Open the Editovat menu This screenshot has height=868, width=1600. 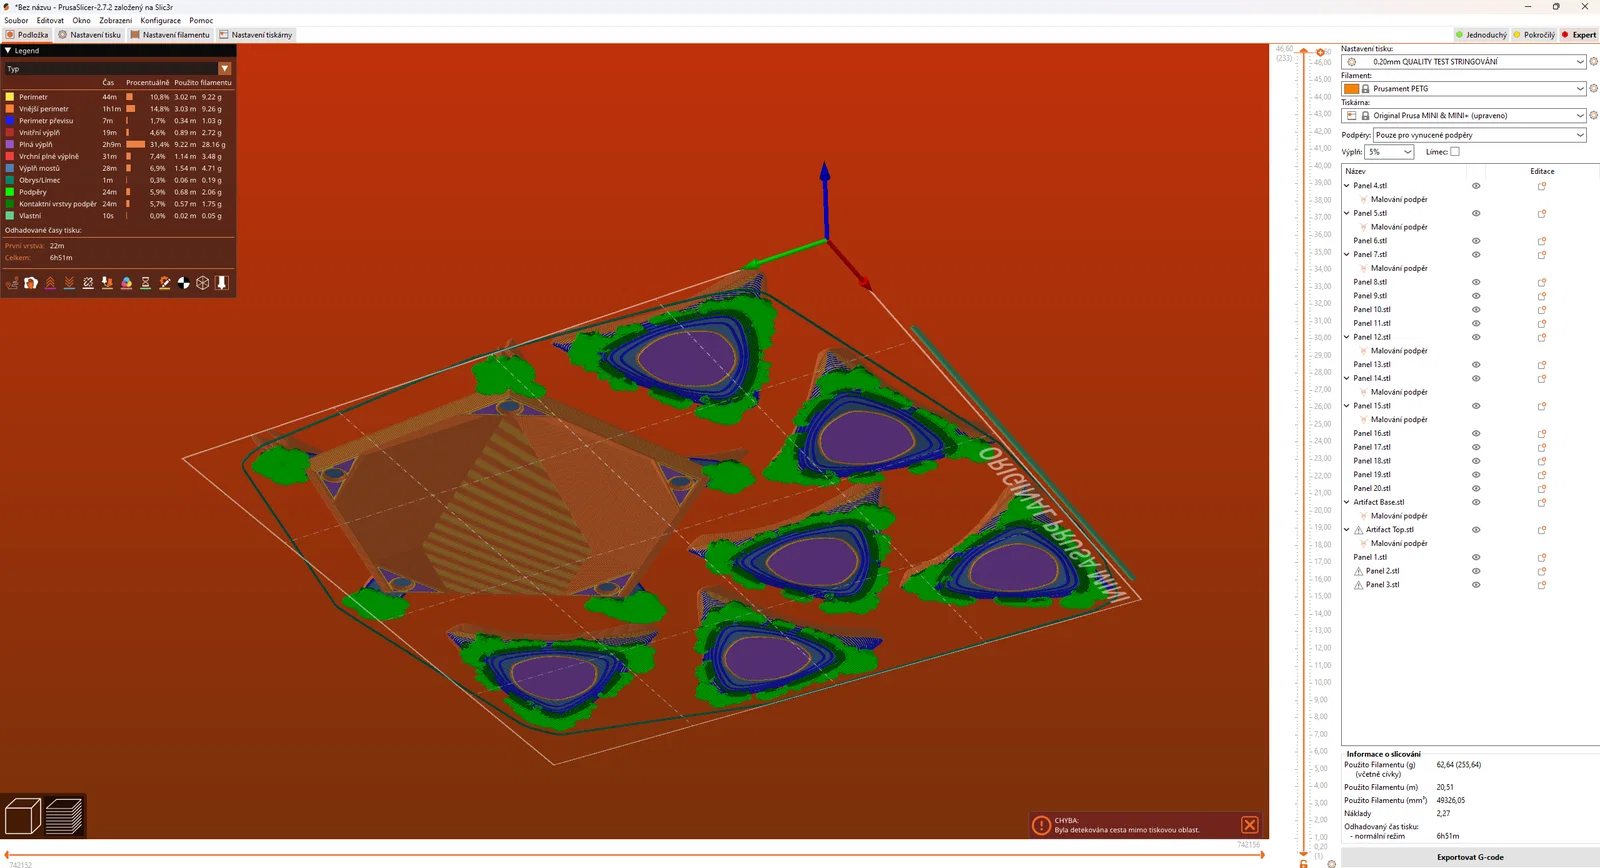click(50, 20)
